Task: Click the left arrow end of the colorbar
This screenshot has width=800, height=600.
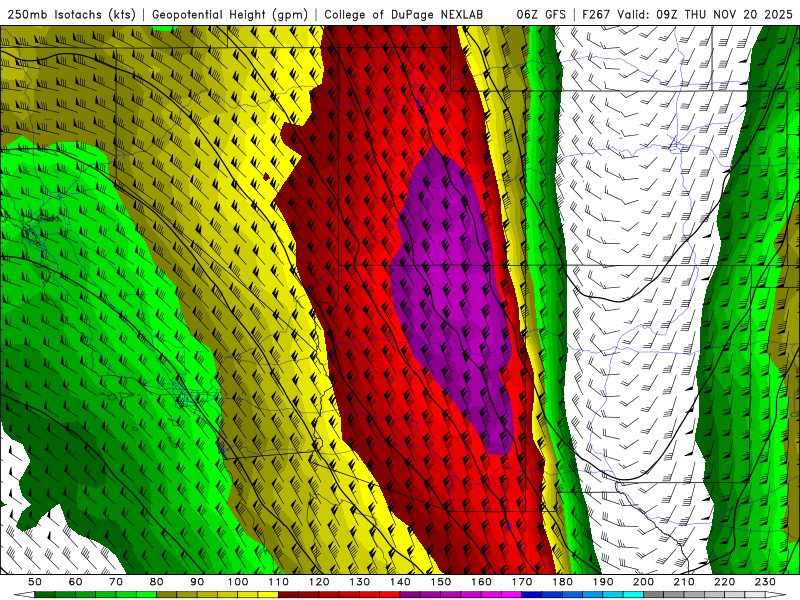Action: [24, 595]
